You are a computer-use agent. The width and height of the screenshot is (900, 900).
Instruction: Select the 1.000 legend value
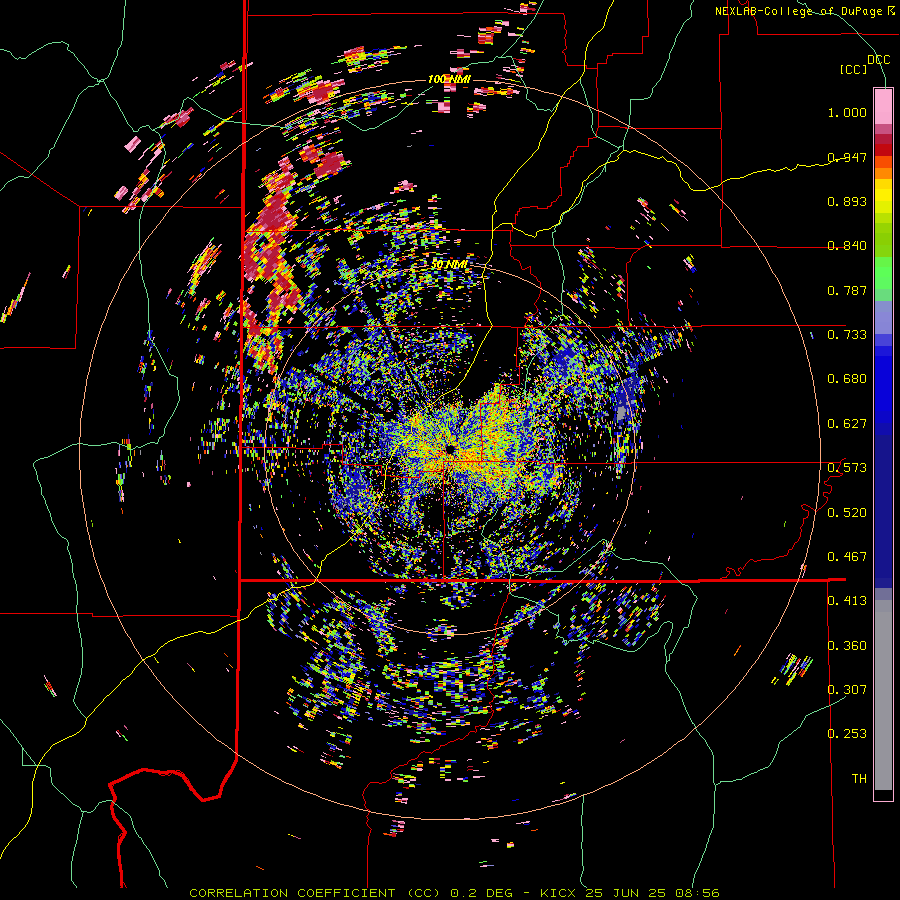pyautogui.click(x=847, y=112)
